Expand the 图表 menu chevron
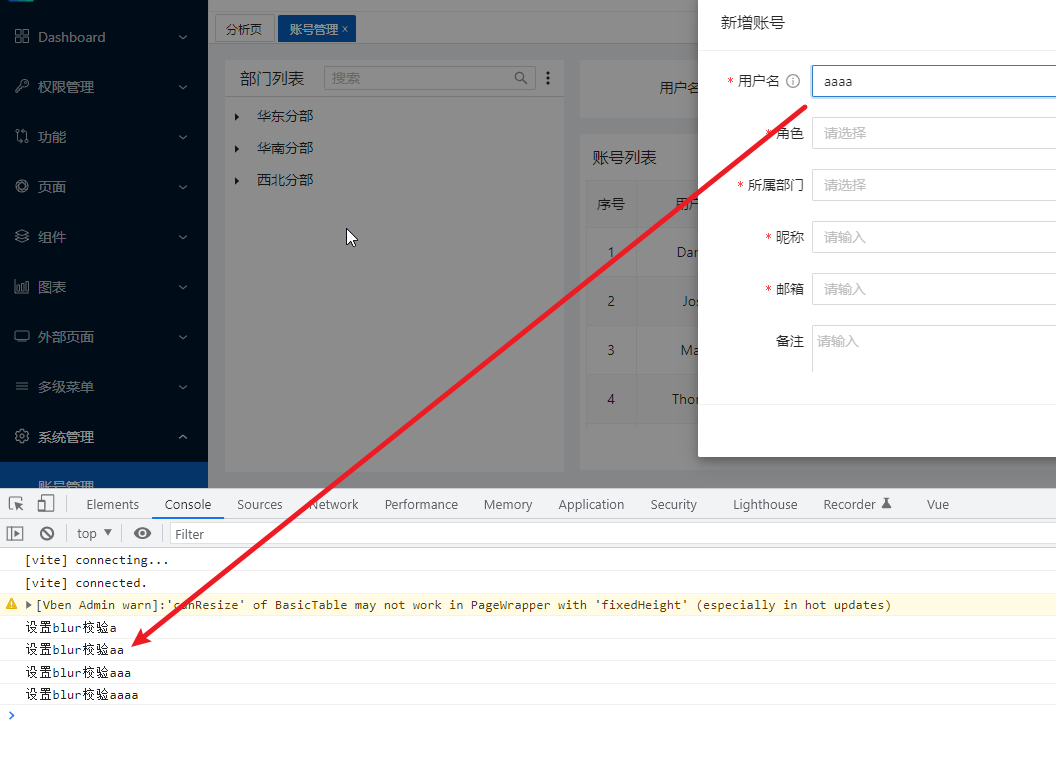Viewport: 1056px width, 767px height. point(183,287)
